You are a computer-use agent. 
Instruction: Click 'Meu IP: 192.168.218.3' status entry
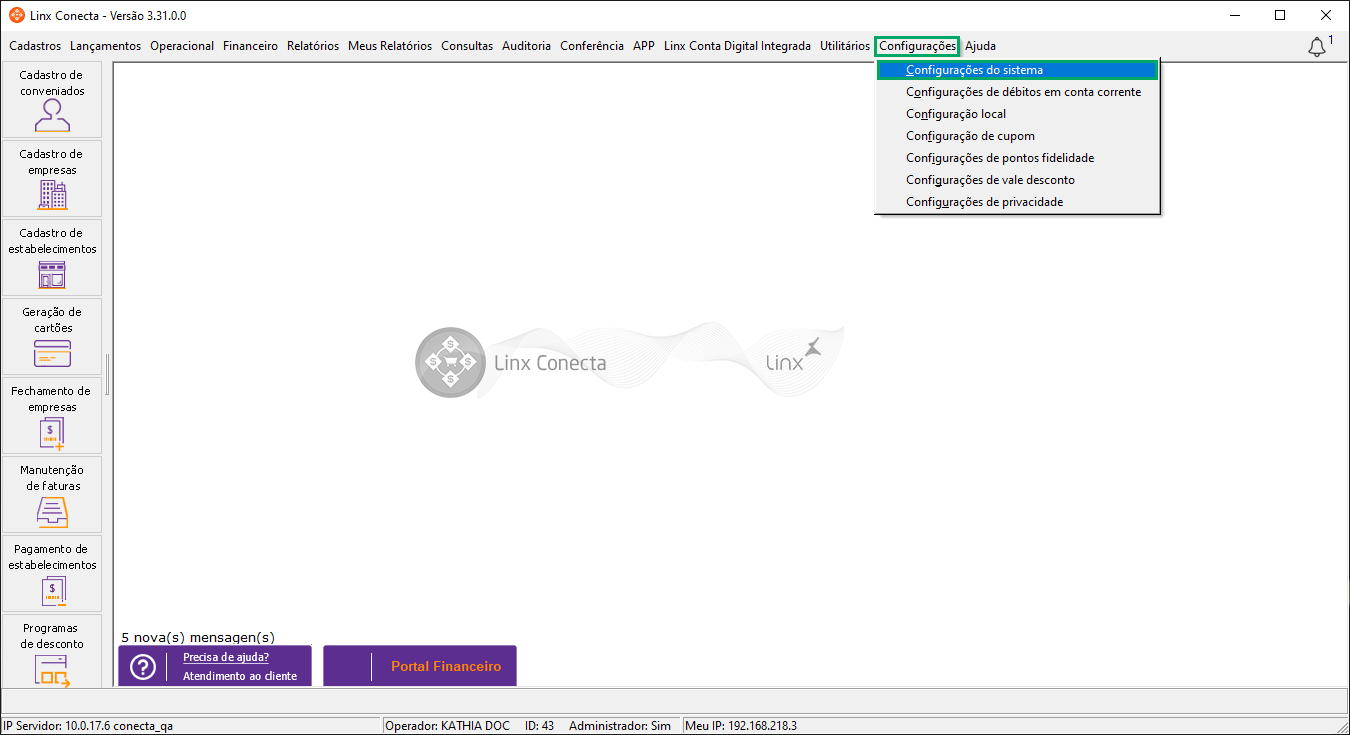(741, 726)
